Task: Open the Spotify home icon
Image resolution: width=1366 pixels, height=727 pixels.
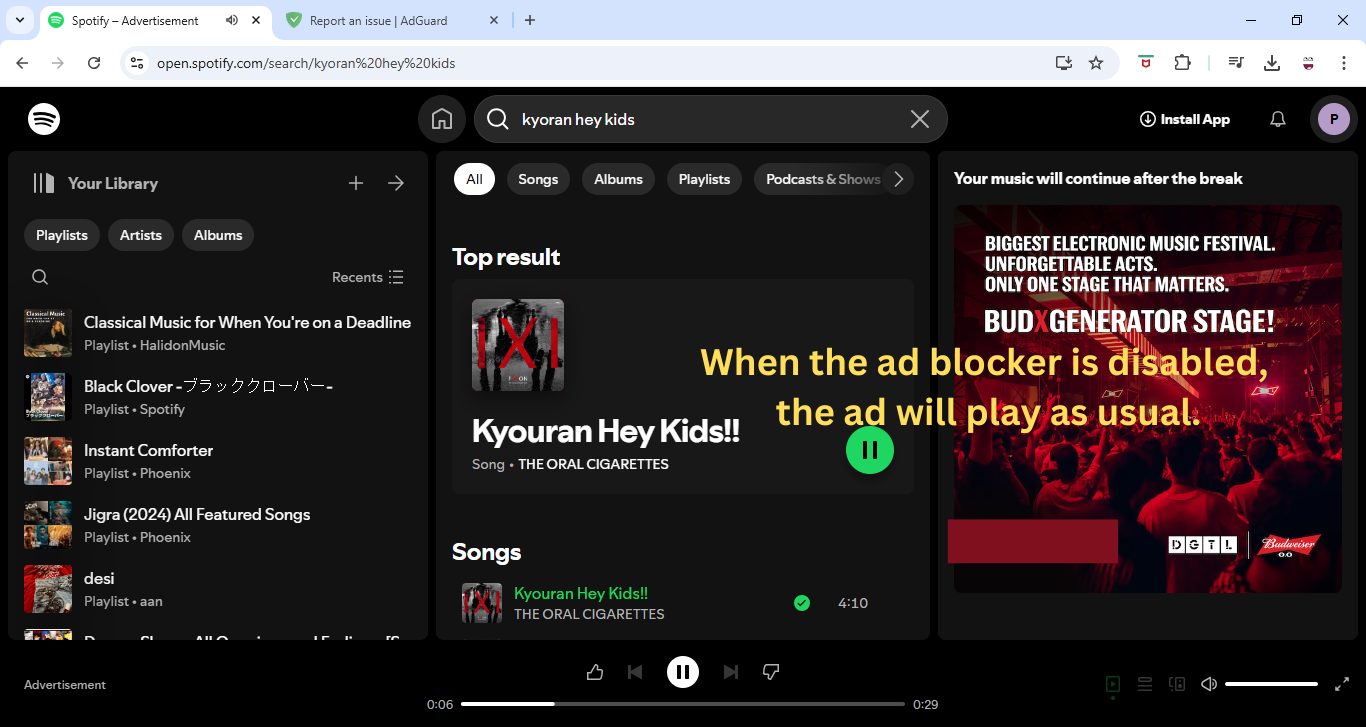Action: [x=441, y=119]
